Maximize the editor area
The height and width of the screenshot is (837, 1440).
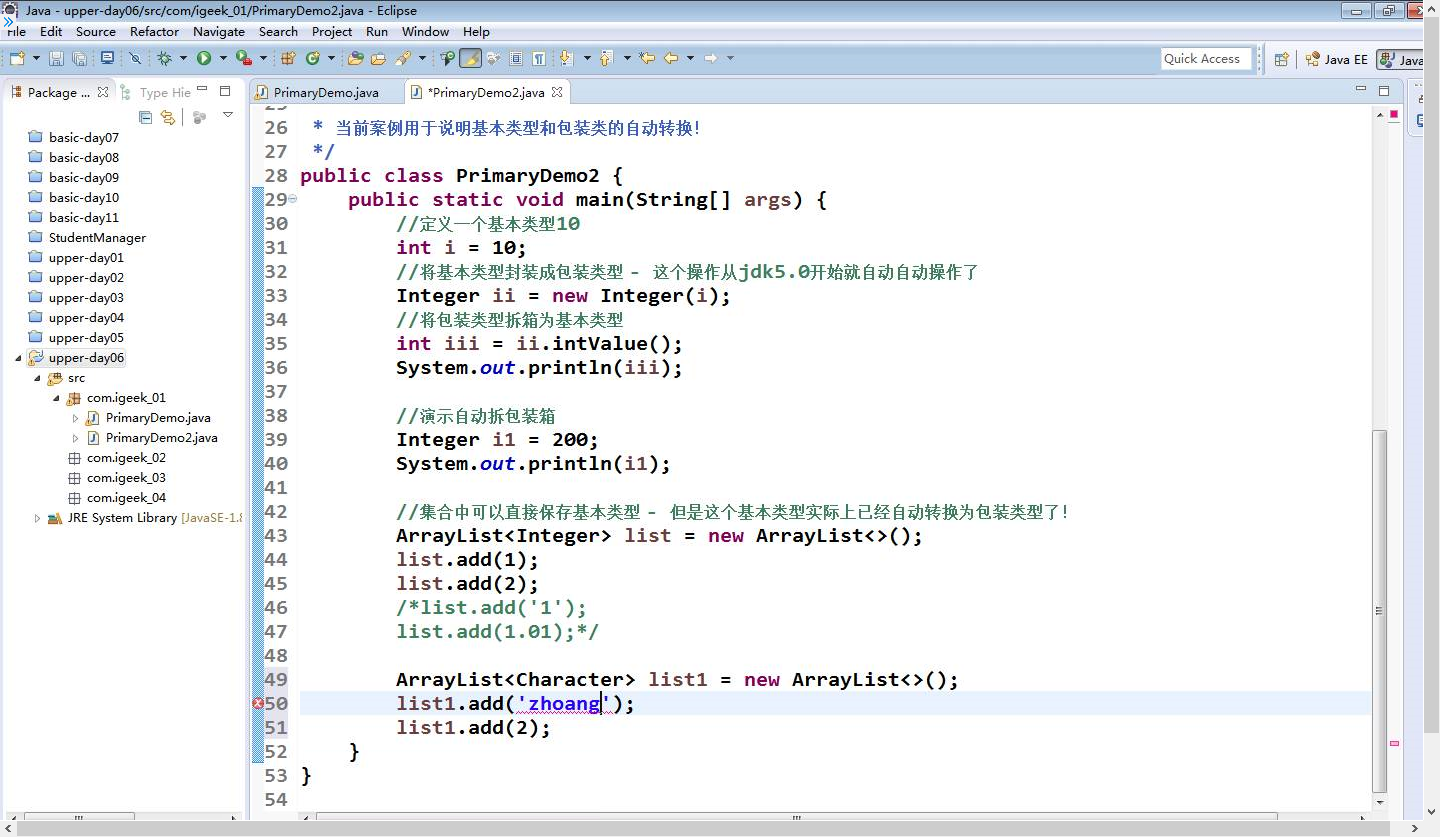coord(1384,91)
